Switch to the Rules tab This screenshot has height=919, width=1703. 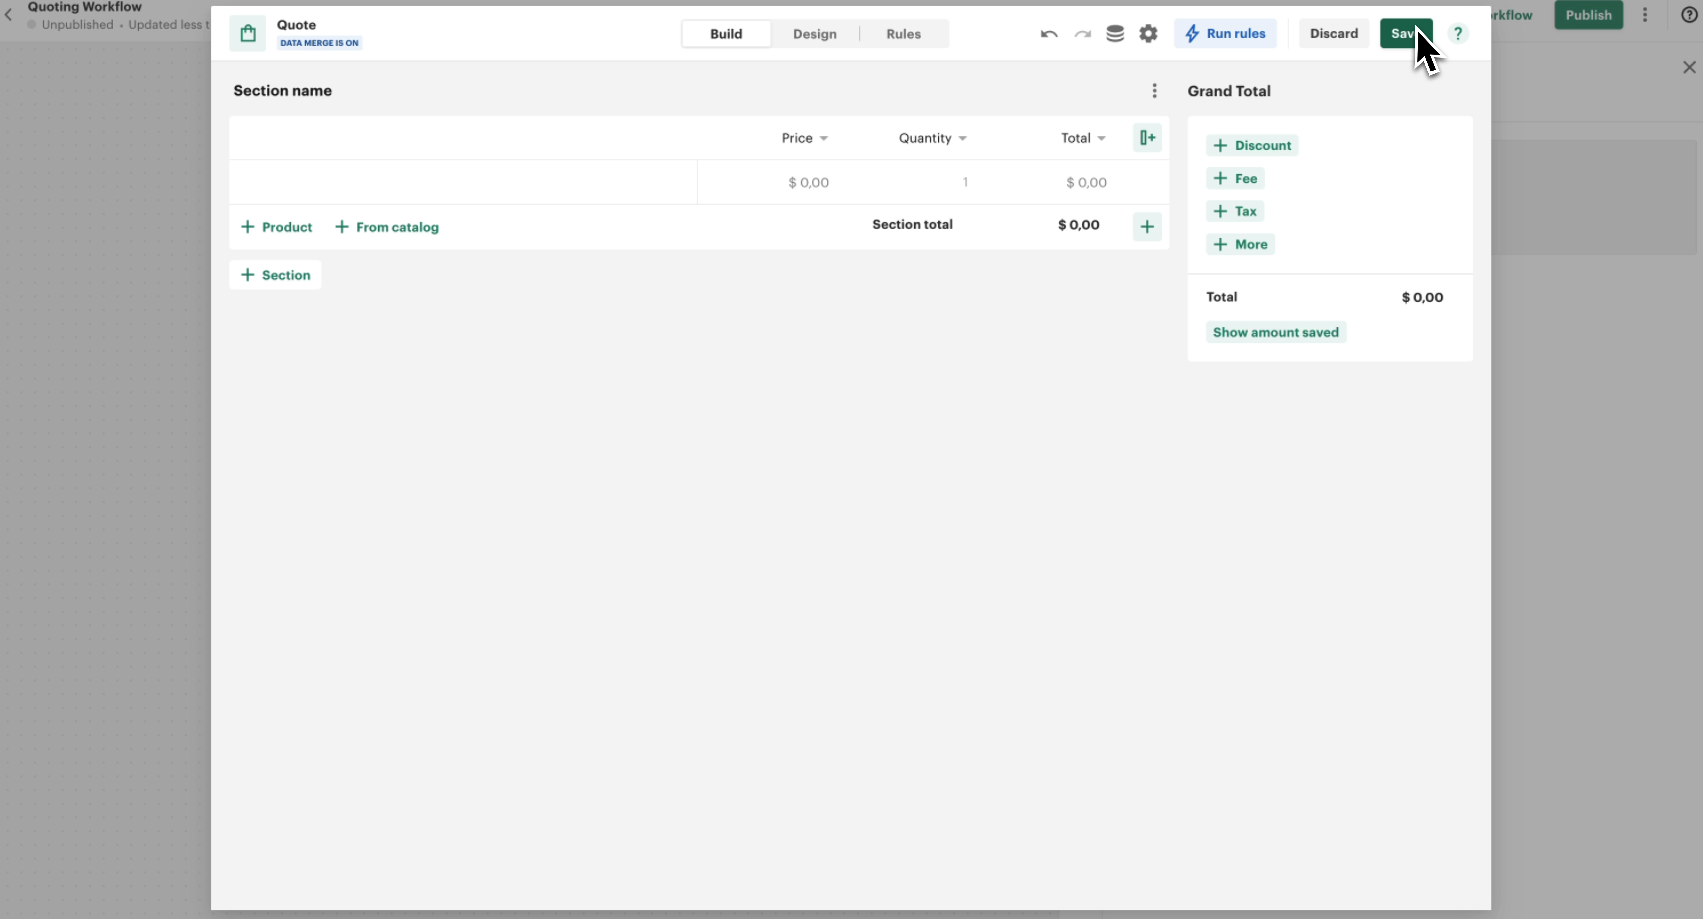pyautogui.click(x=903, y=34)
